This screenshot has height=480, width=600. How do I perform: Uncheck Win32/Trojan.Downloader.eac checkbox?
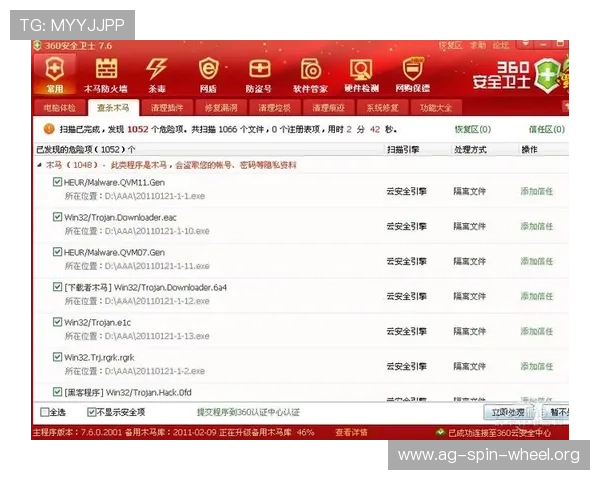(57, 217)
